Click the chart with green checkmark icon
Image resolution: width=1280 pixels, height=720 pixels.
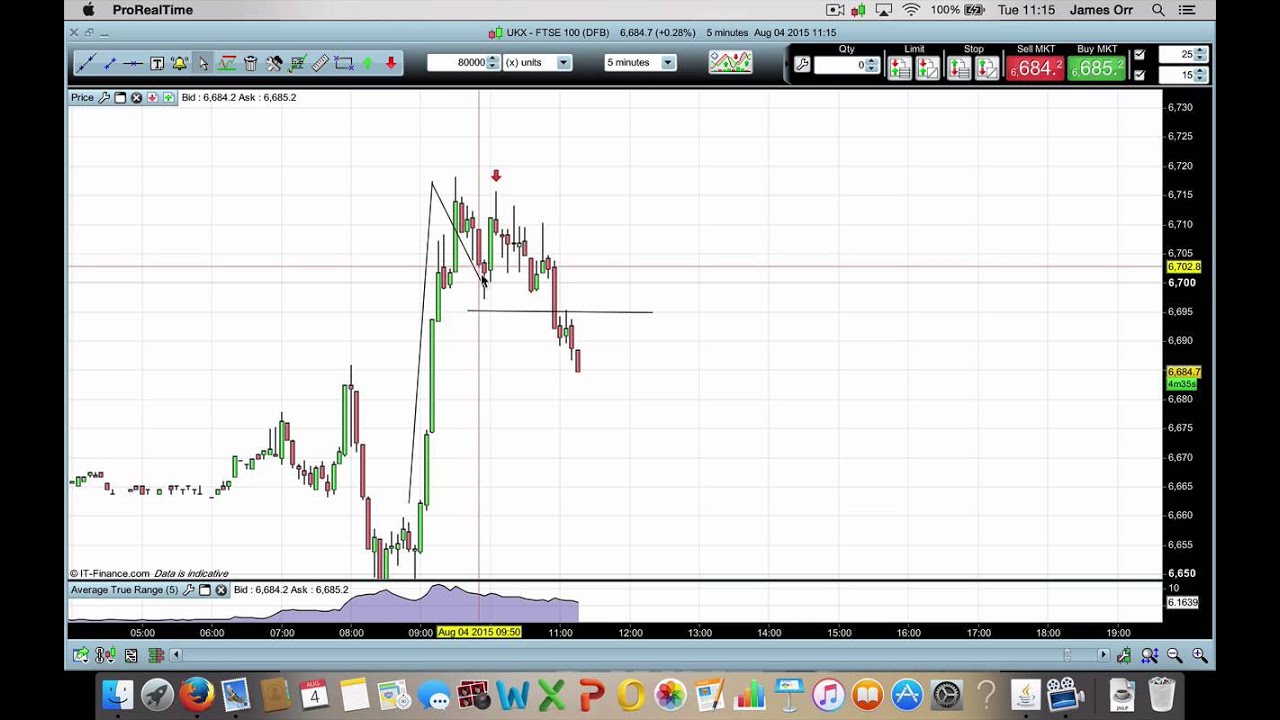click(x=297, y=63)
